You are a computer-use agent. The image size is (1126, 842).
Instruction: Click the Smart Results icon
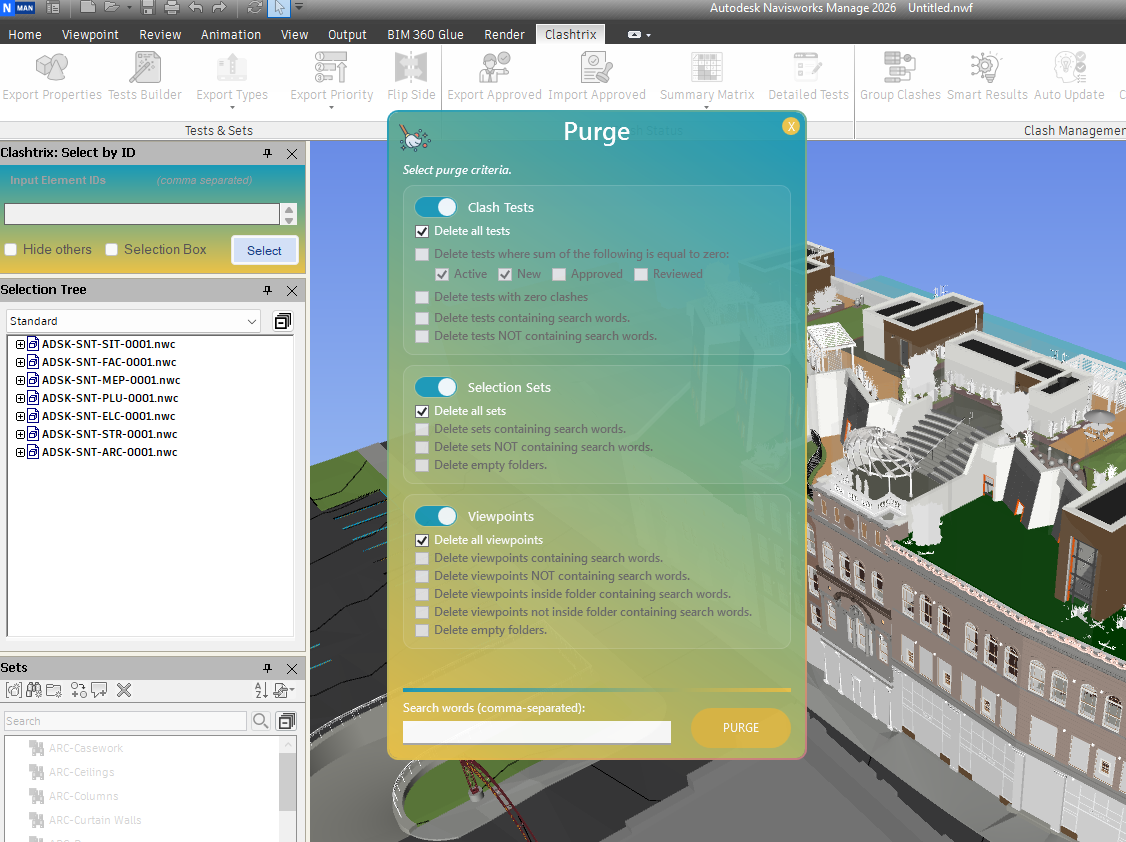(986, 69)
